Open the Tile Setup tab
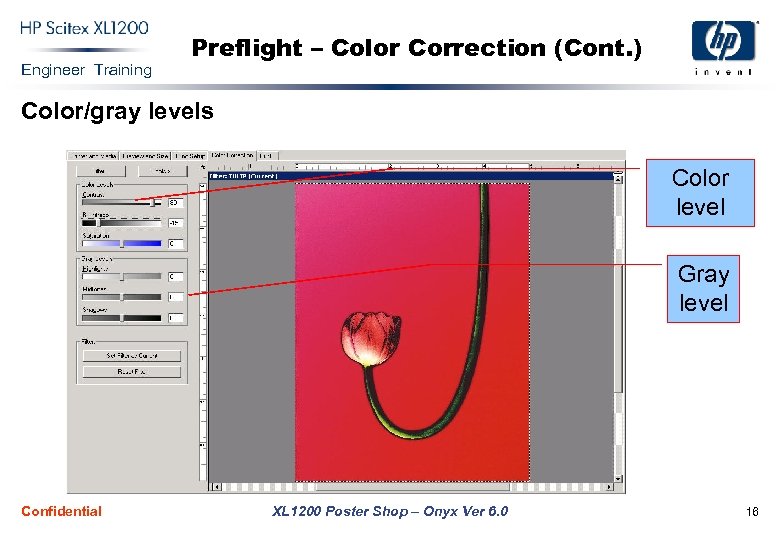Image resolution: width=780 pixels, height=540 pixels. pos(191,156)
